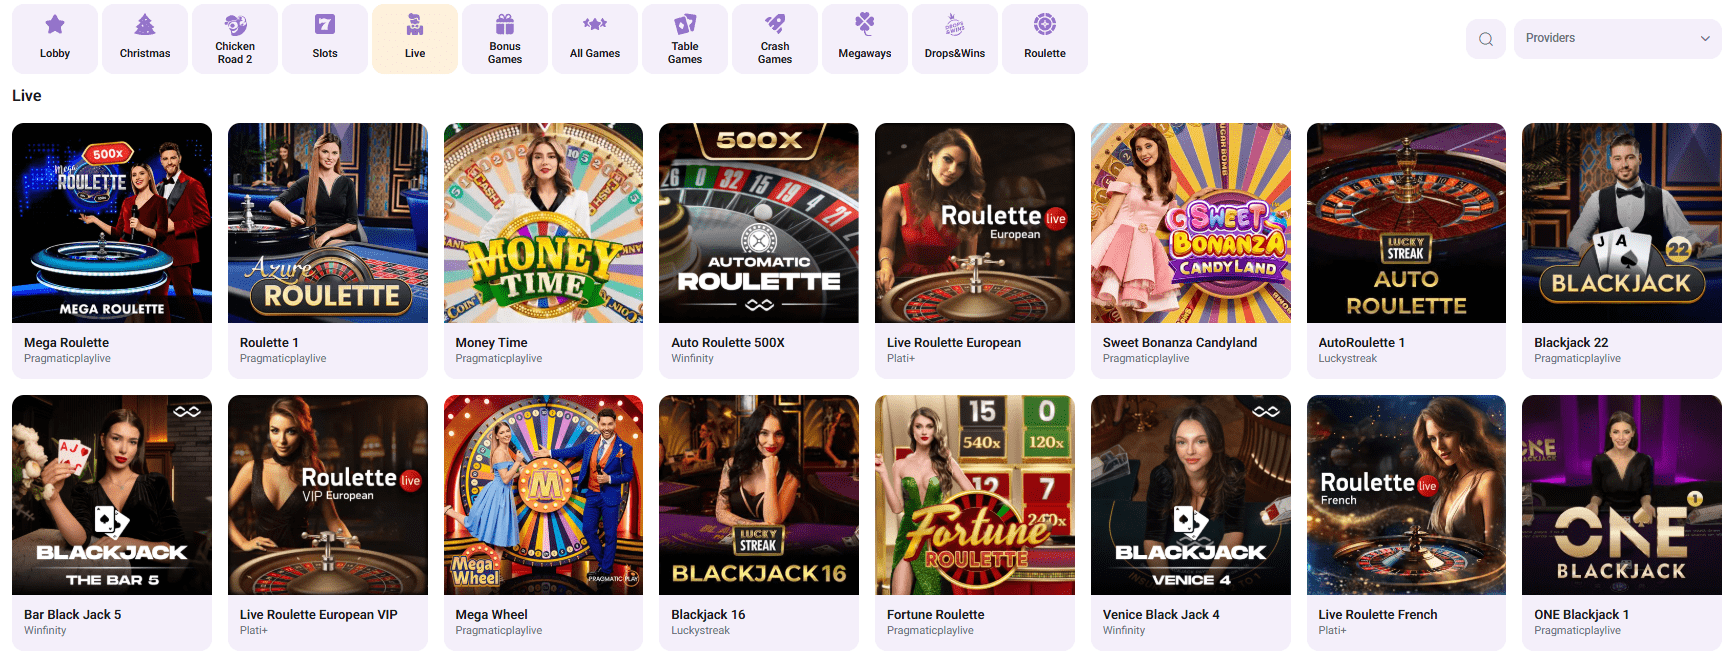This screenshot has height=658, width=1736.
Task: Switch to the Slots tab label
Action: (x=325, y=54)
